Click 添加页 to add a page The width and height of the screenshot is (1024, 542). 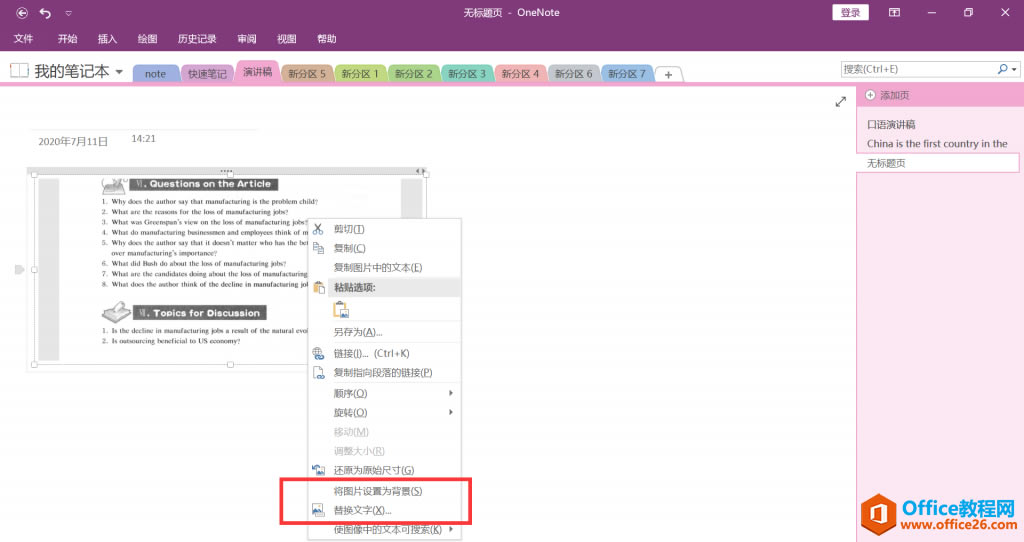click(888, 95)
